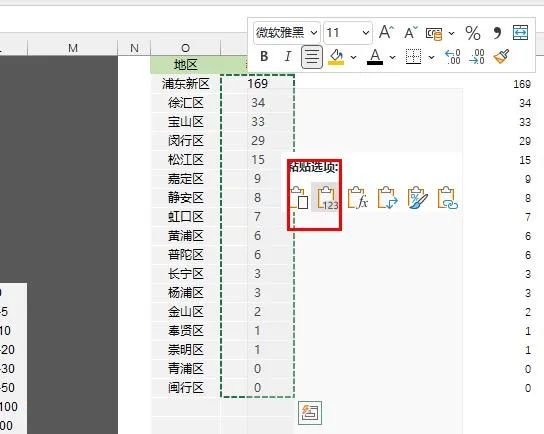The image size is (544, 434).
Task: Click the 长宁区 cell
Action: click(186, 274)
